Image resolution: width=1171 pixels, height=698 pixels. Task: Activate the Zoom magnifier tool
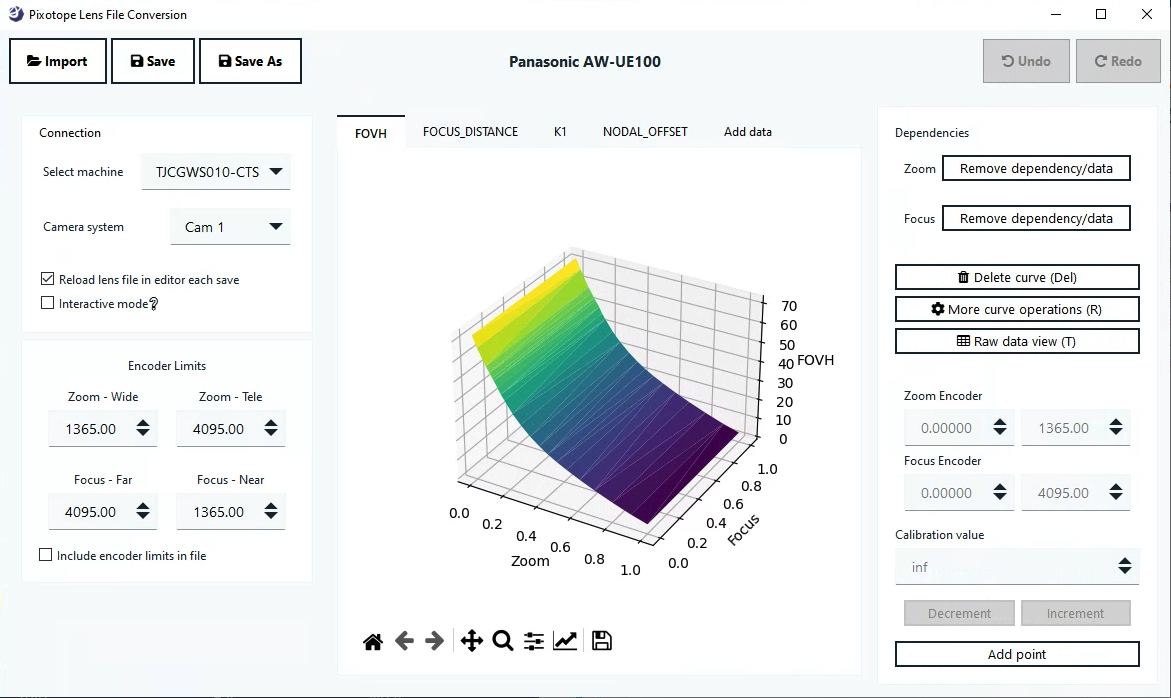tap(503, 641)
